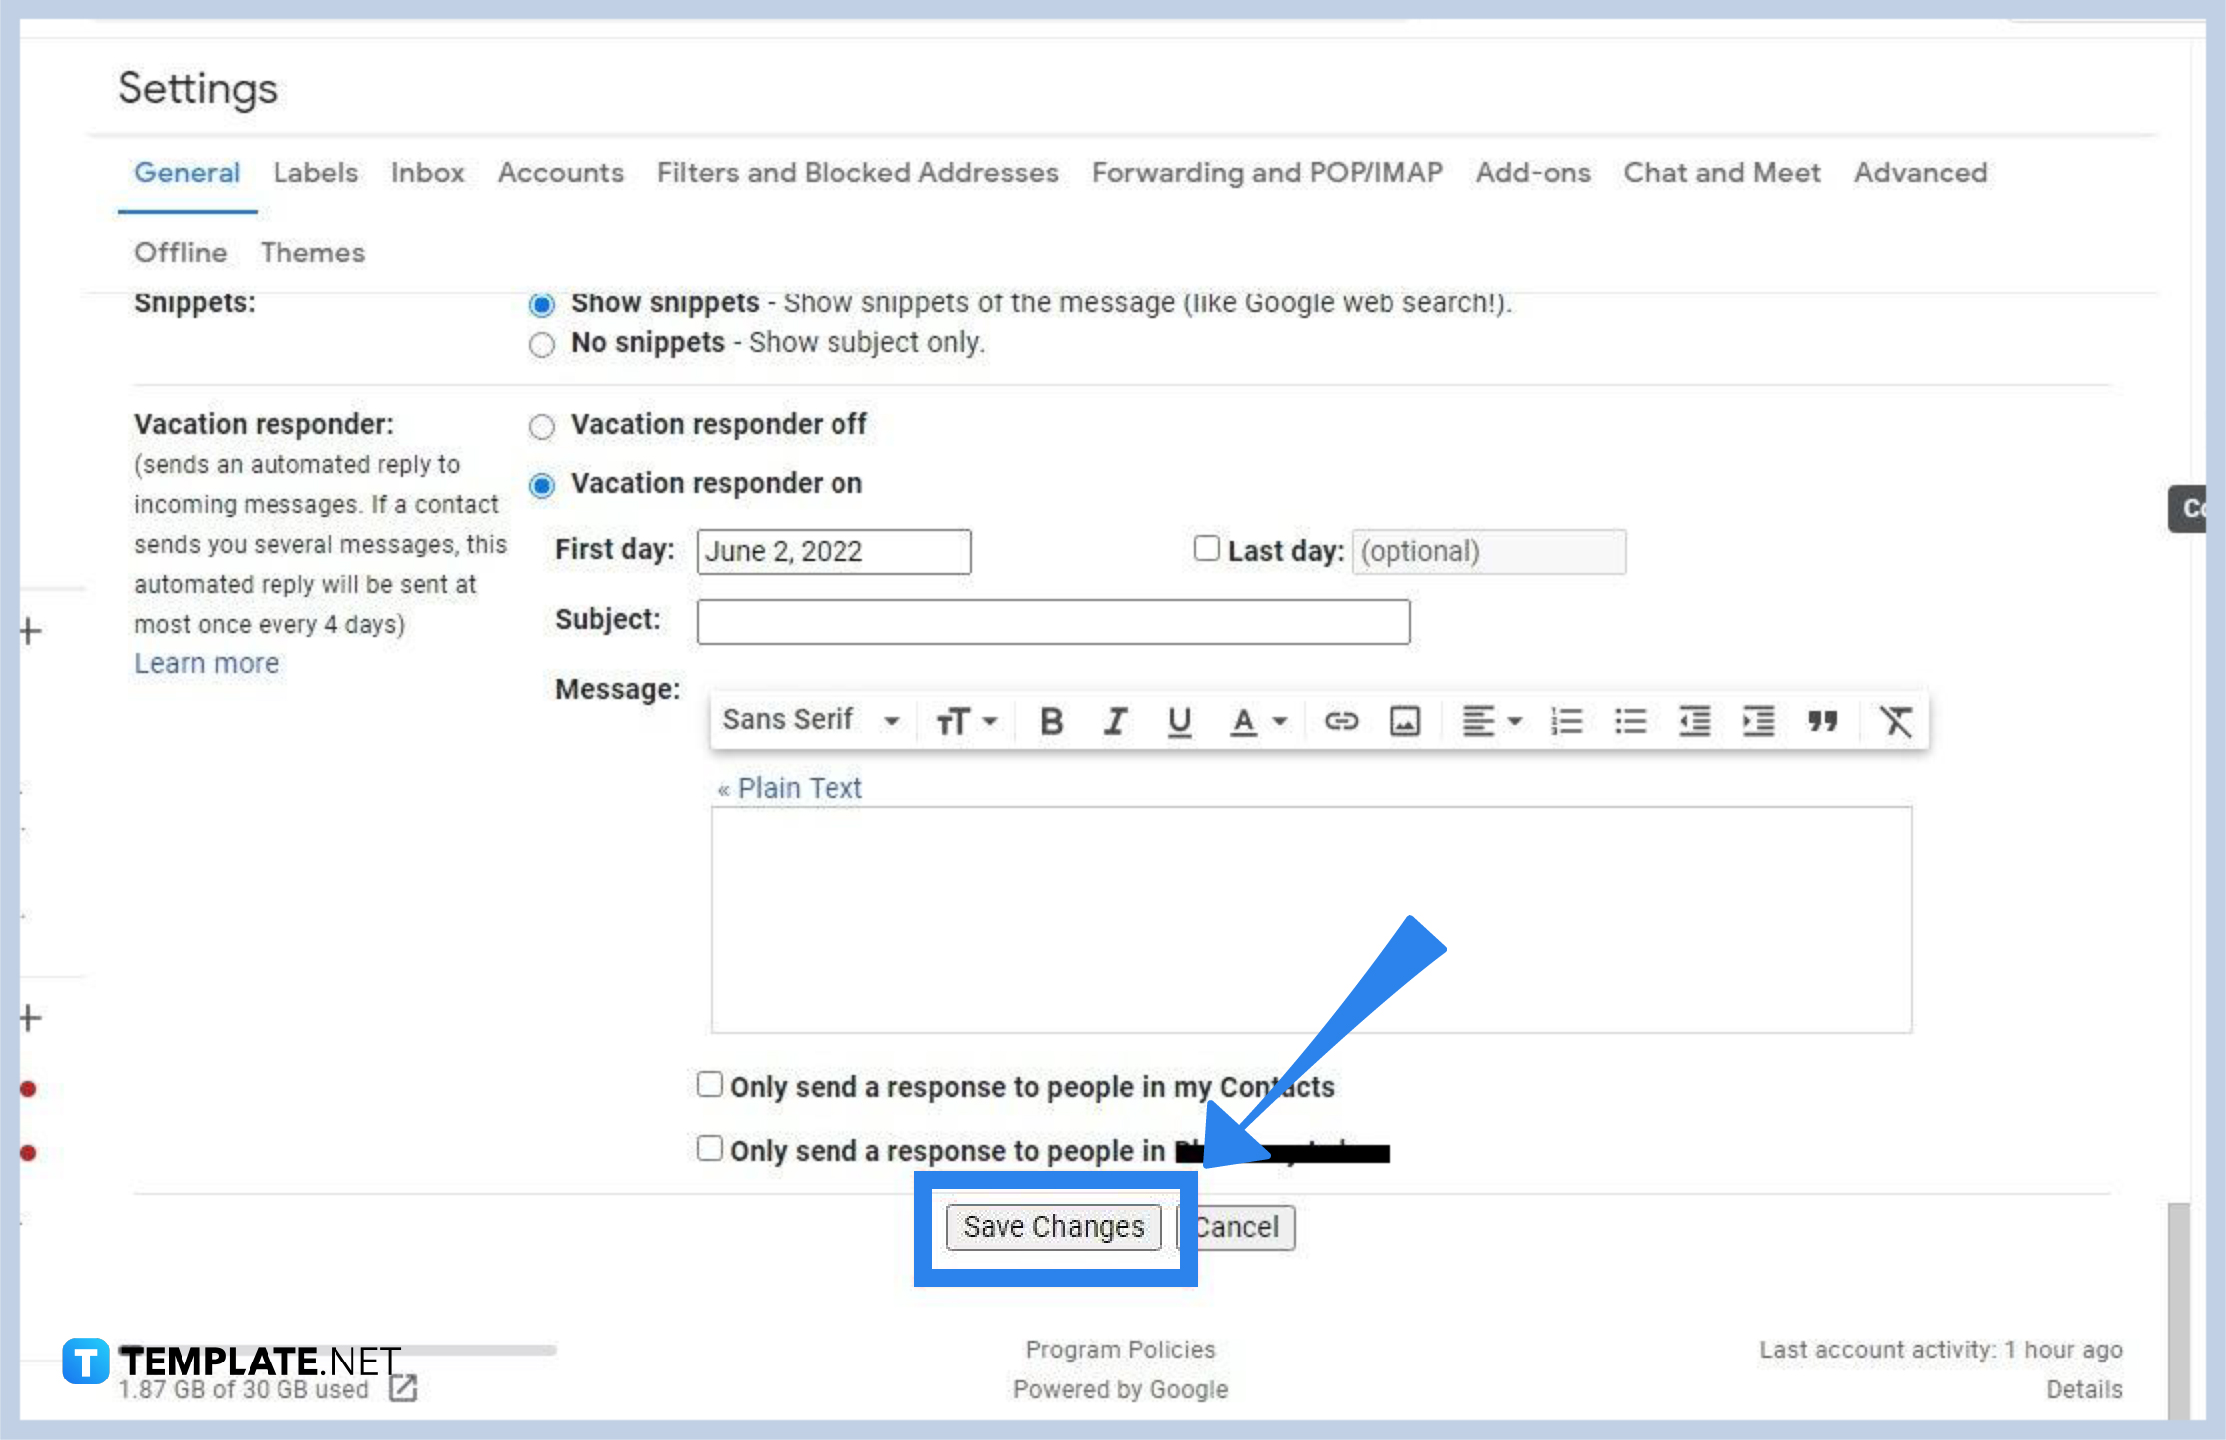This screenshot has width=2226, height=1440.
Task: Open the Forwarding and POP/IMAP tab
Action: [x=1267, y=172]
